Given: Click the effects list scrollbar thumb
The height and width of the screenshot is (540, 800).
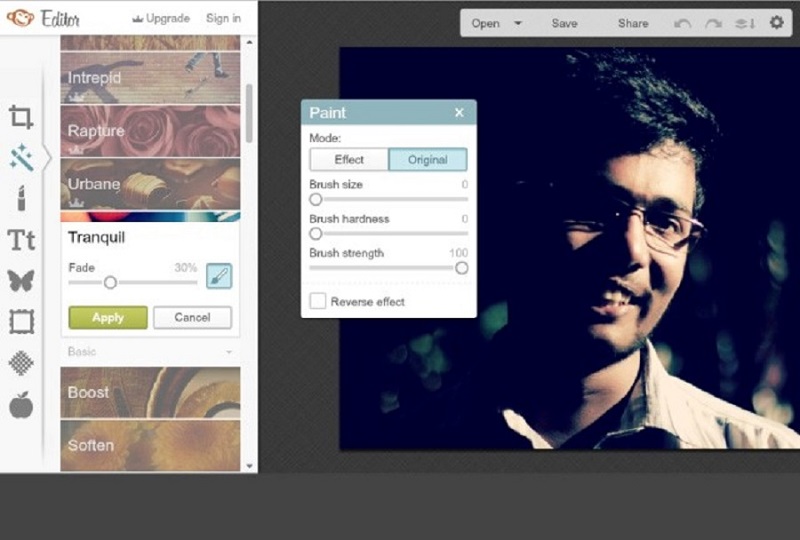Looking at the screenshot, I should tap(249, 113).
